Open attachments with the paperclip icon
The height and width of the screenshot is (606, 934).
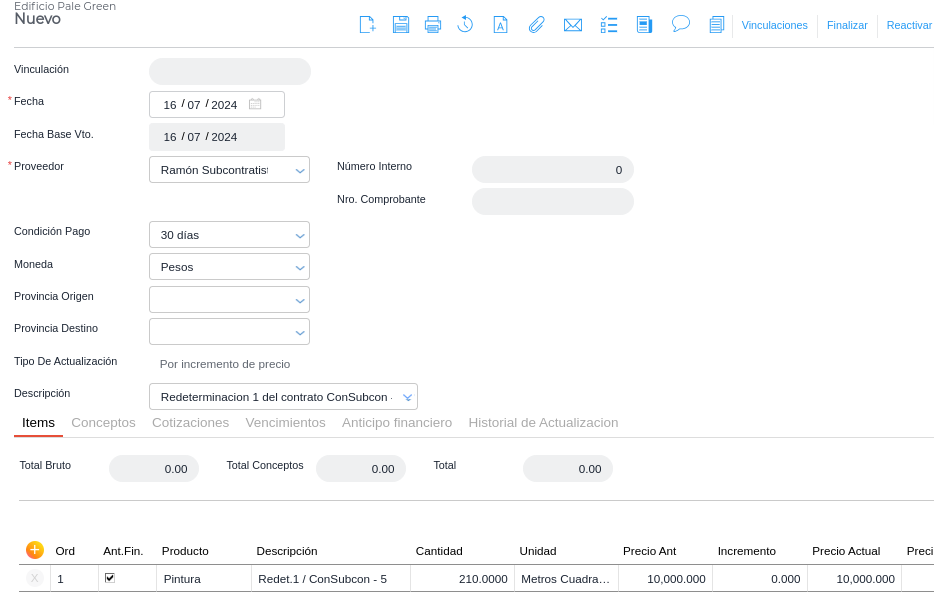[x=537, y=25]
